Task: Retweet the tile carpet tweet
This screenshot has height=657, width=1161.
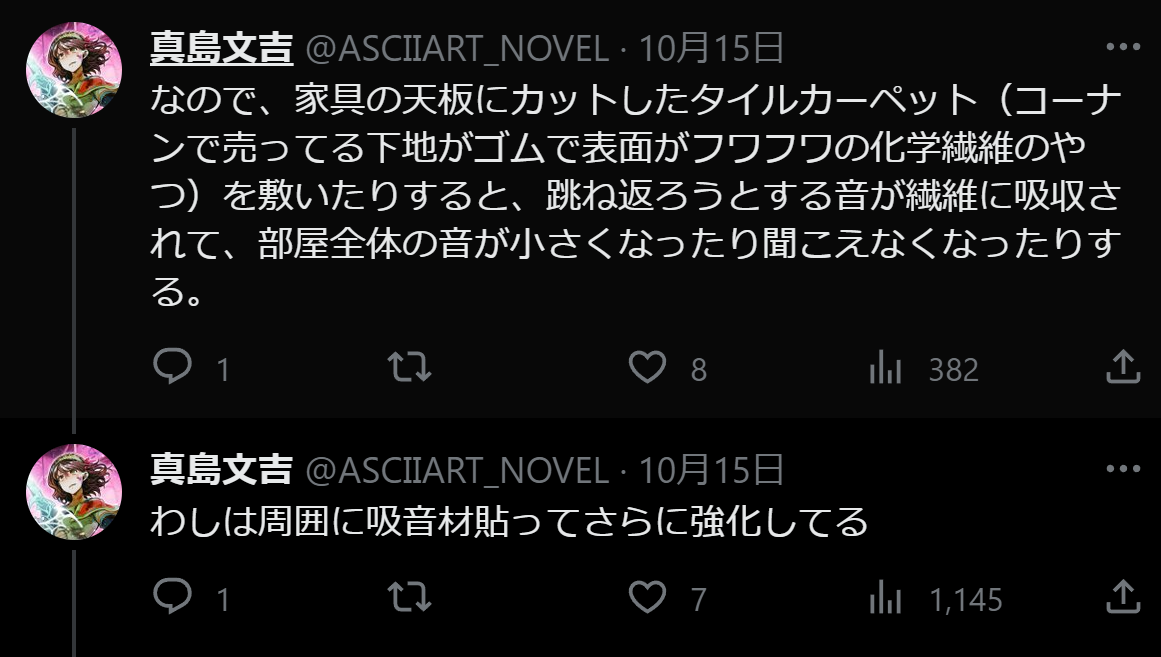Action: tap(409, 367)
